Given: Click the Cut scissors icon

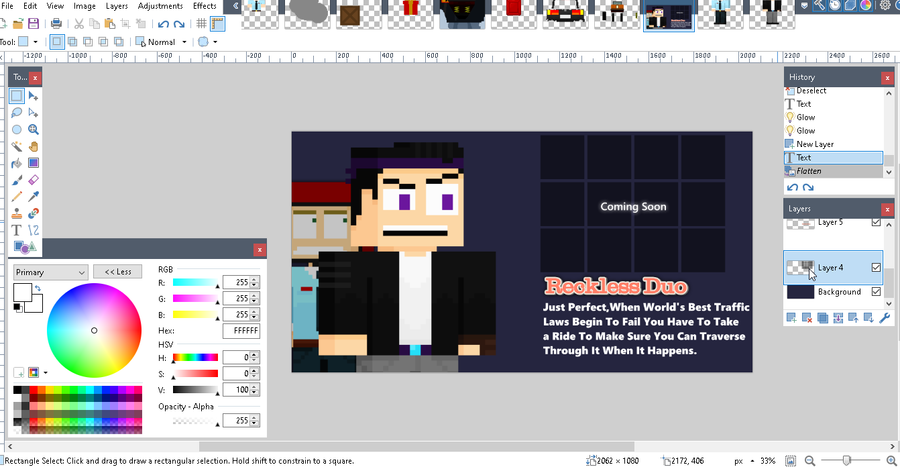Looking at the screenshot, I should click(x=79, y=24).
